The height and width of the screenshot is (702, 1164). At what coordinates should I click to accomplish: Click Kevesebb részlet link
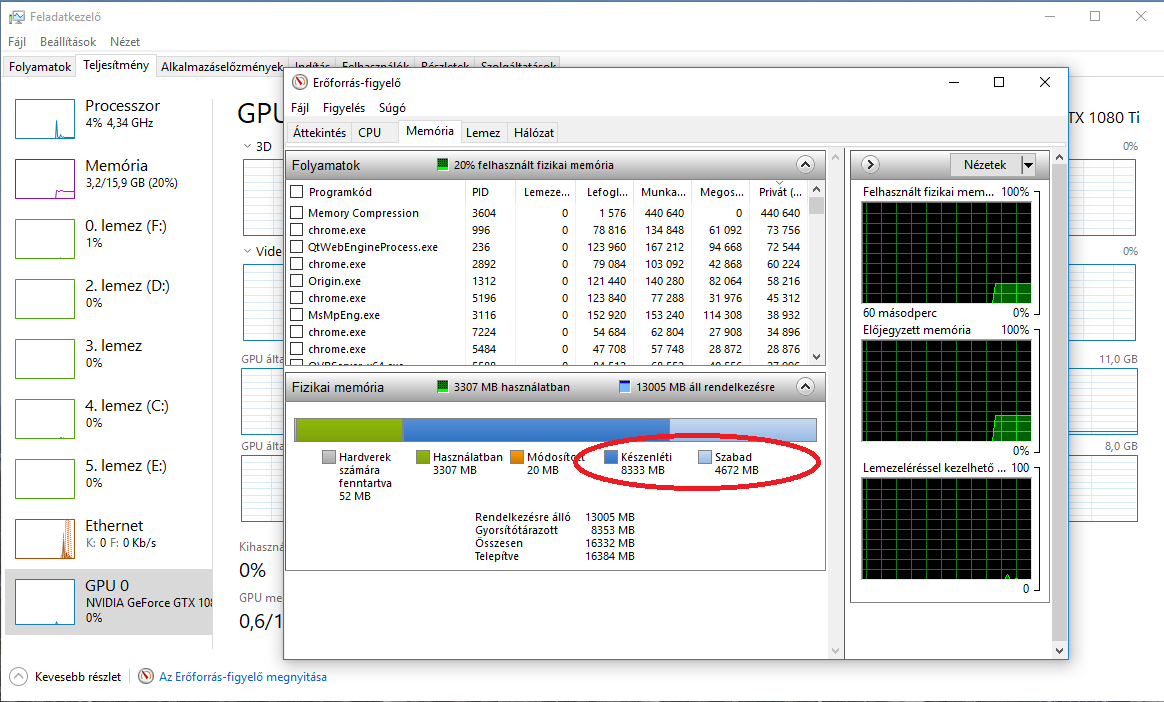78,677
